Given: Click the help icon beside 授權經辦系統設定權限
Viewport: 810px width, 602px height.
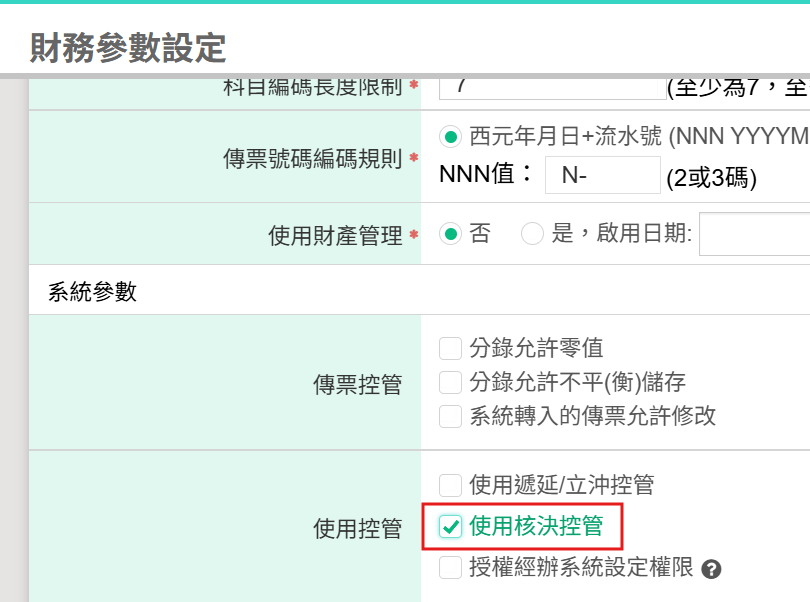Looking at the screenshot, I should click(712, 569).
